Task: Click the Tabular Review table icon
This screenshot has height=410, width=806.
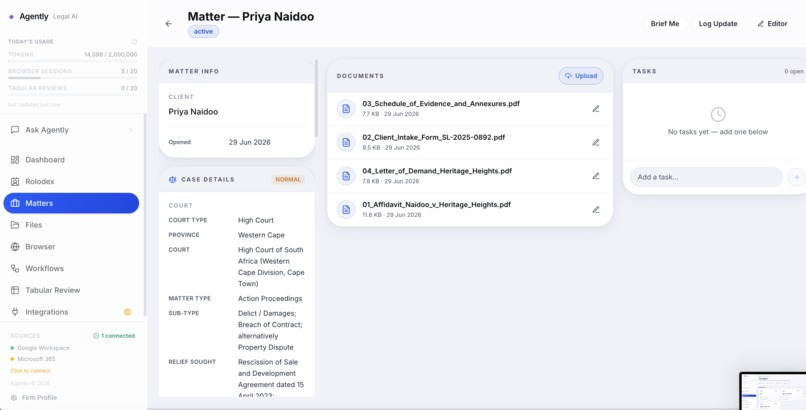Action: coord(15,290)
